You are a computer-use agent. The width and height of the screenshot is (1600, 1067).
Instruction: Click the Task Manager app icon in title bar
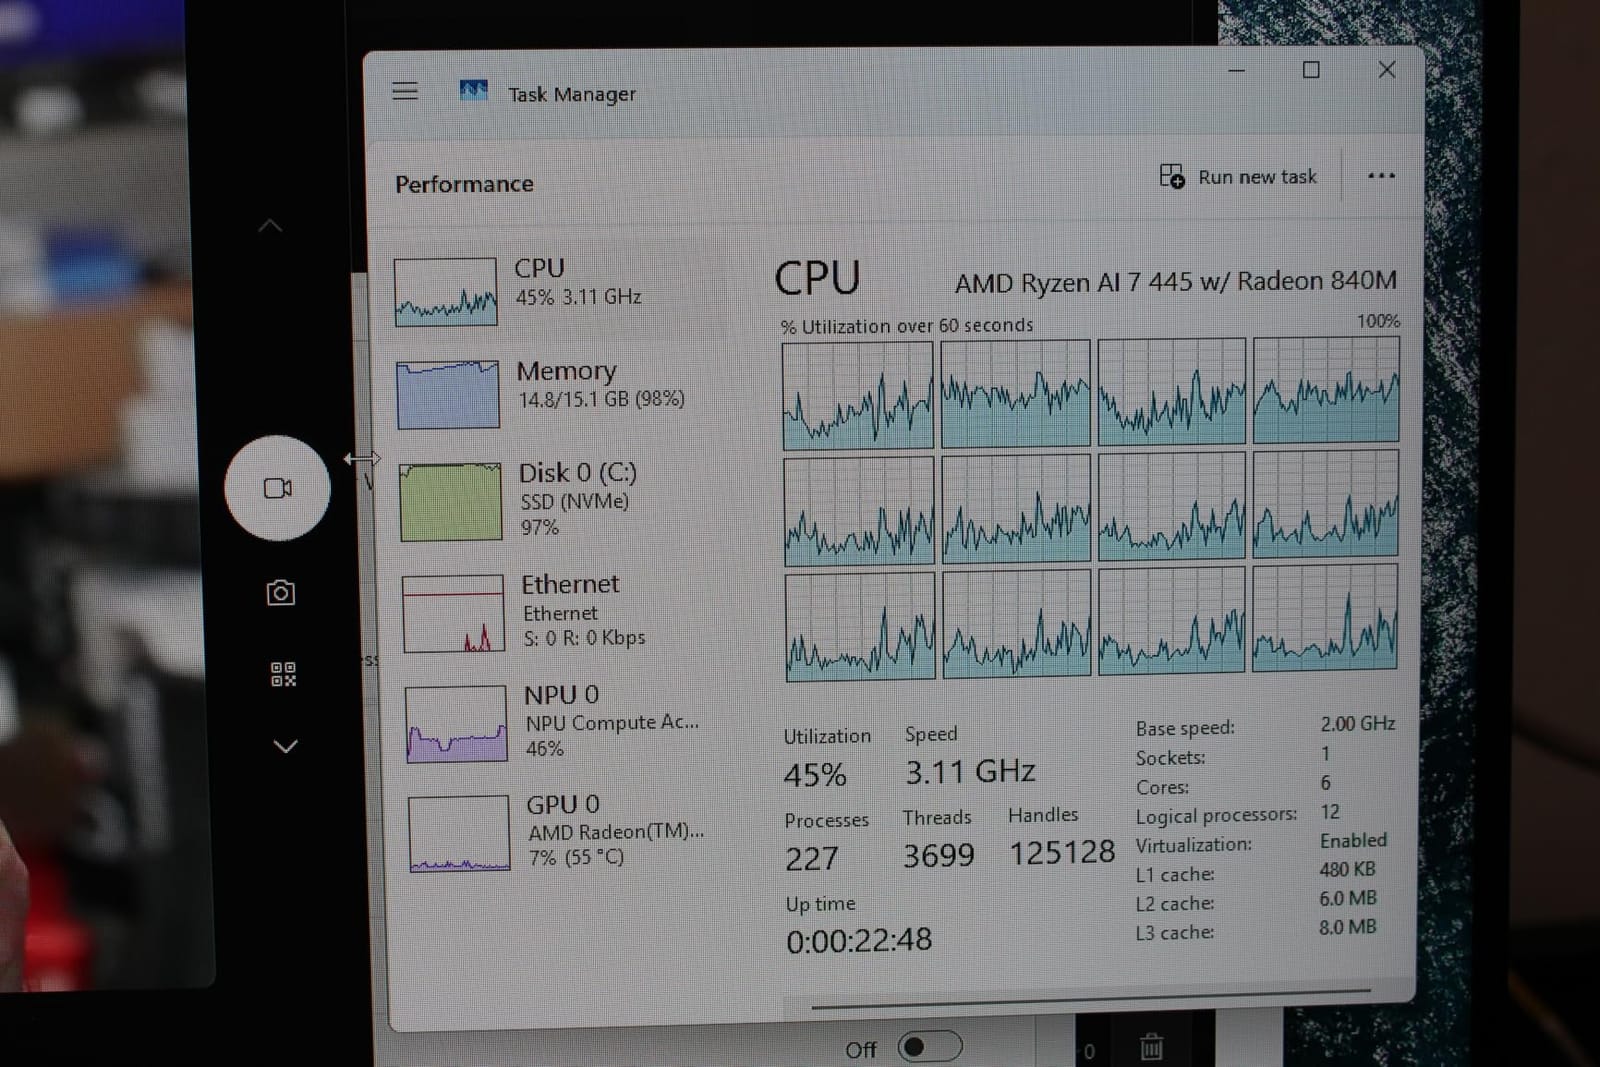click(473, 91)
